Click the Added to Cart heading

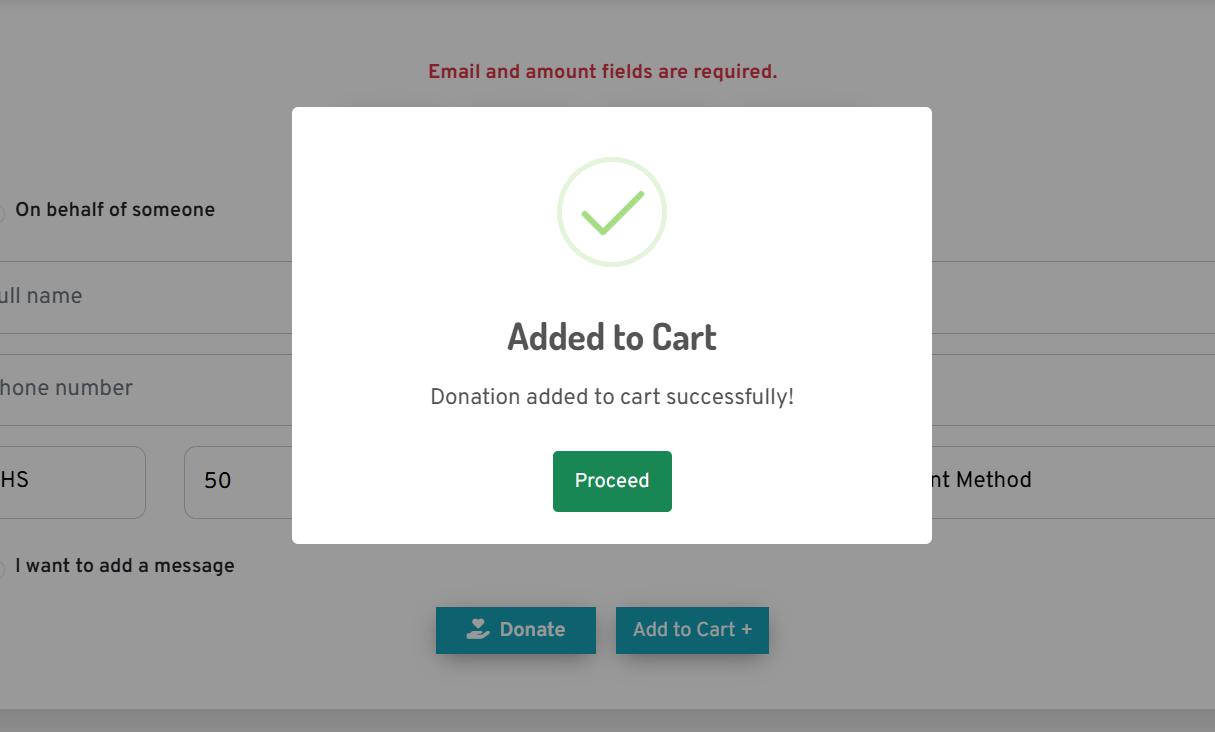point(612,337)
